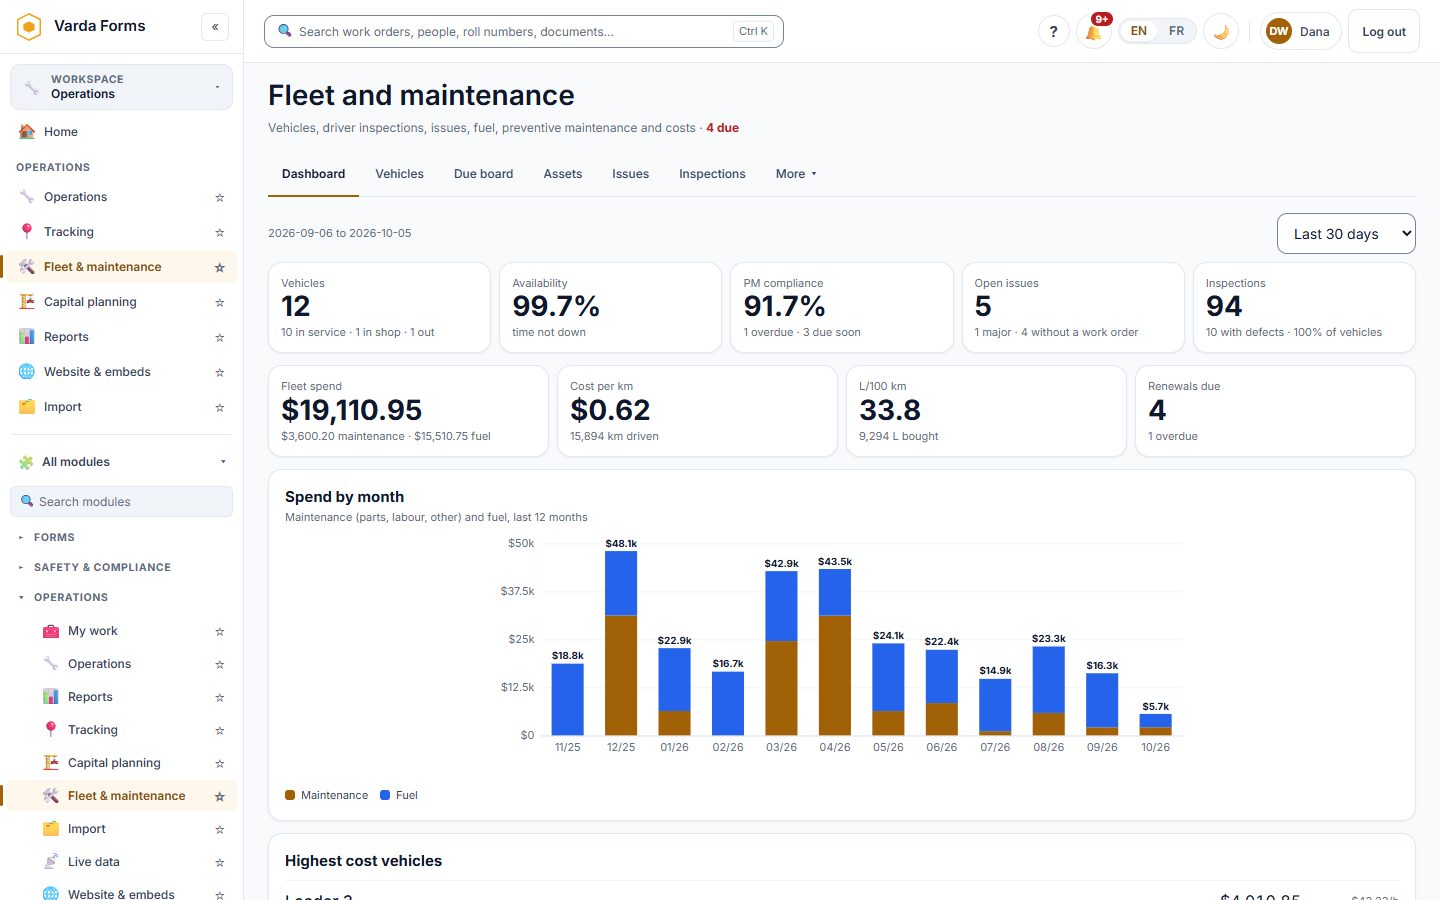Click the Log out button
The width and height of the screenshot is (1440, 900).
(1384, 31)
